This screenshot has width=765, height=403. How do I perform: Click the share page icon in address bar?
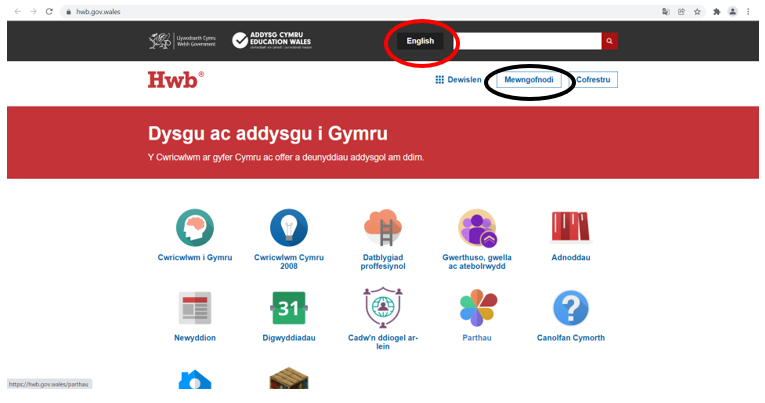[681, 12]
